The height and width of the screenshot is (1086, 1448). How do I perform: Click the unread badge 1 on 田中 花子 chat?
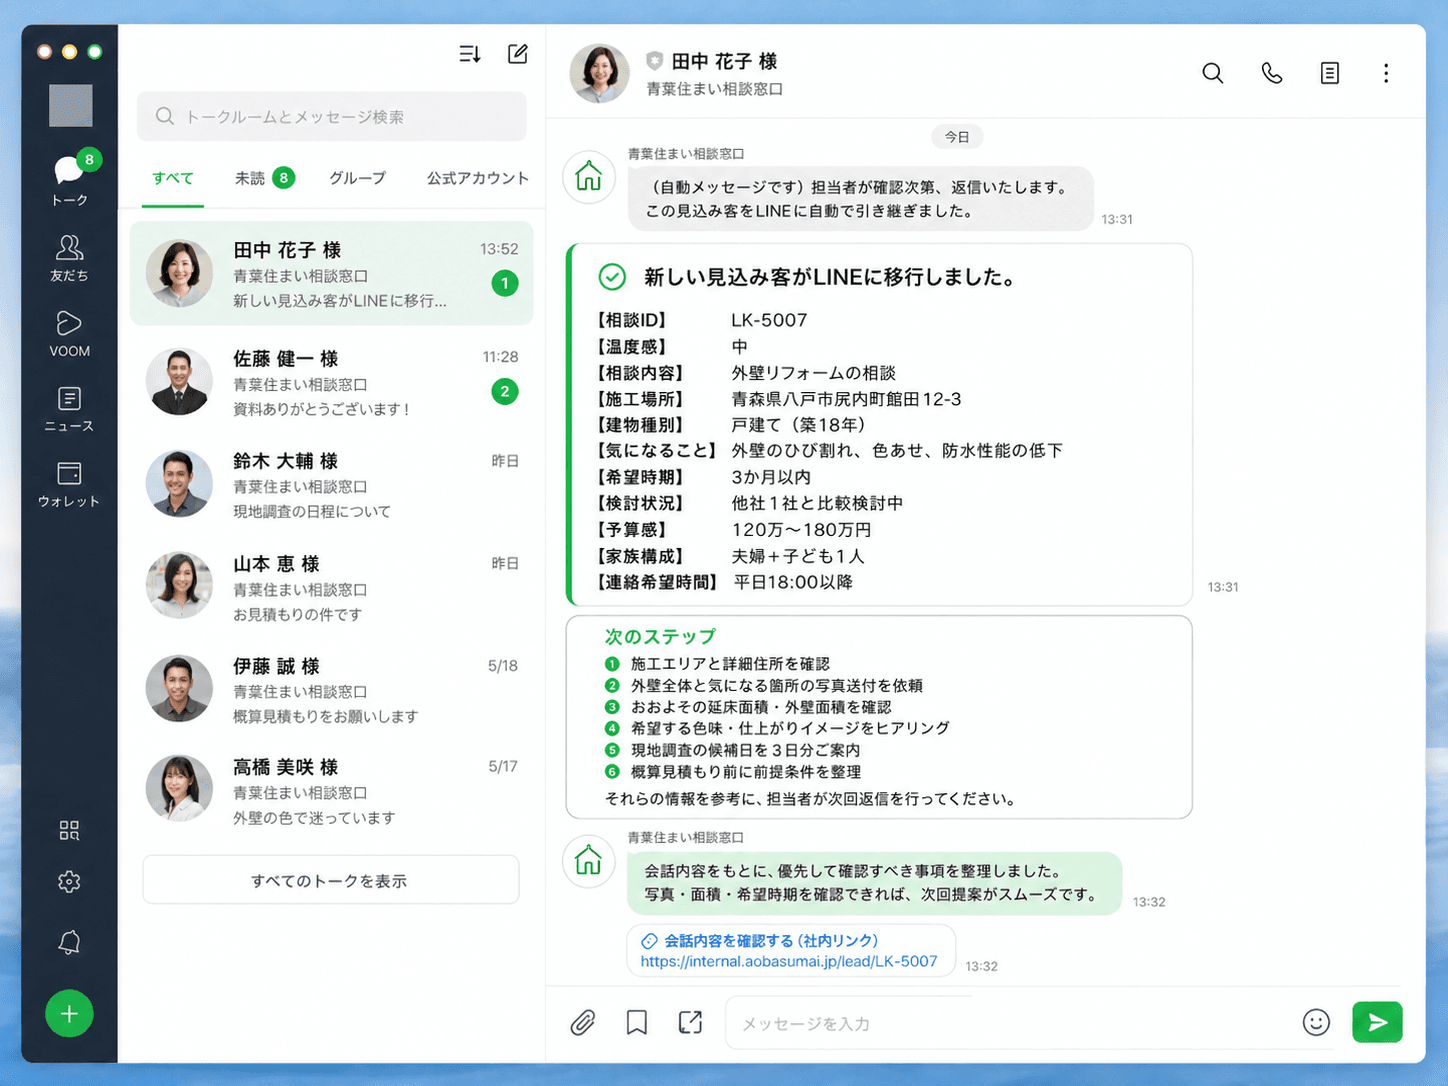pyautogui.click(x=505, y=284)
